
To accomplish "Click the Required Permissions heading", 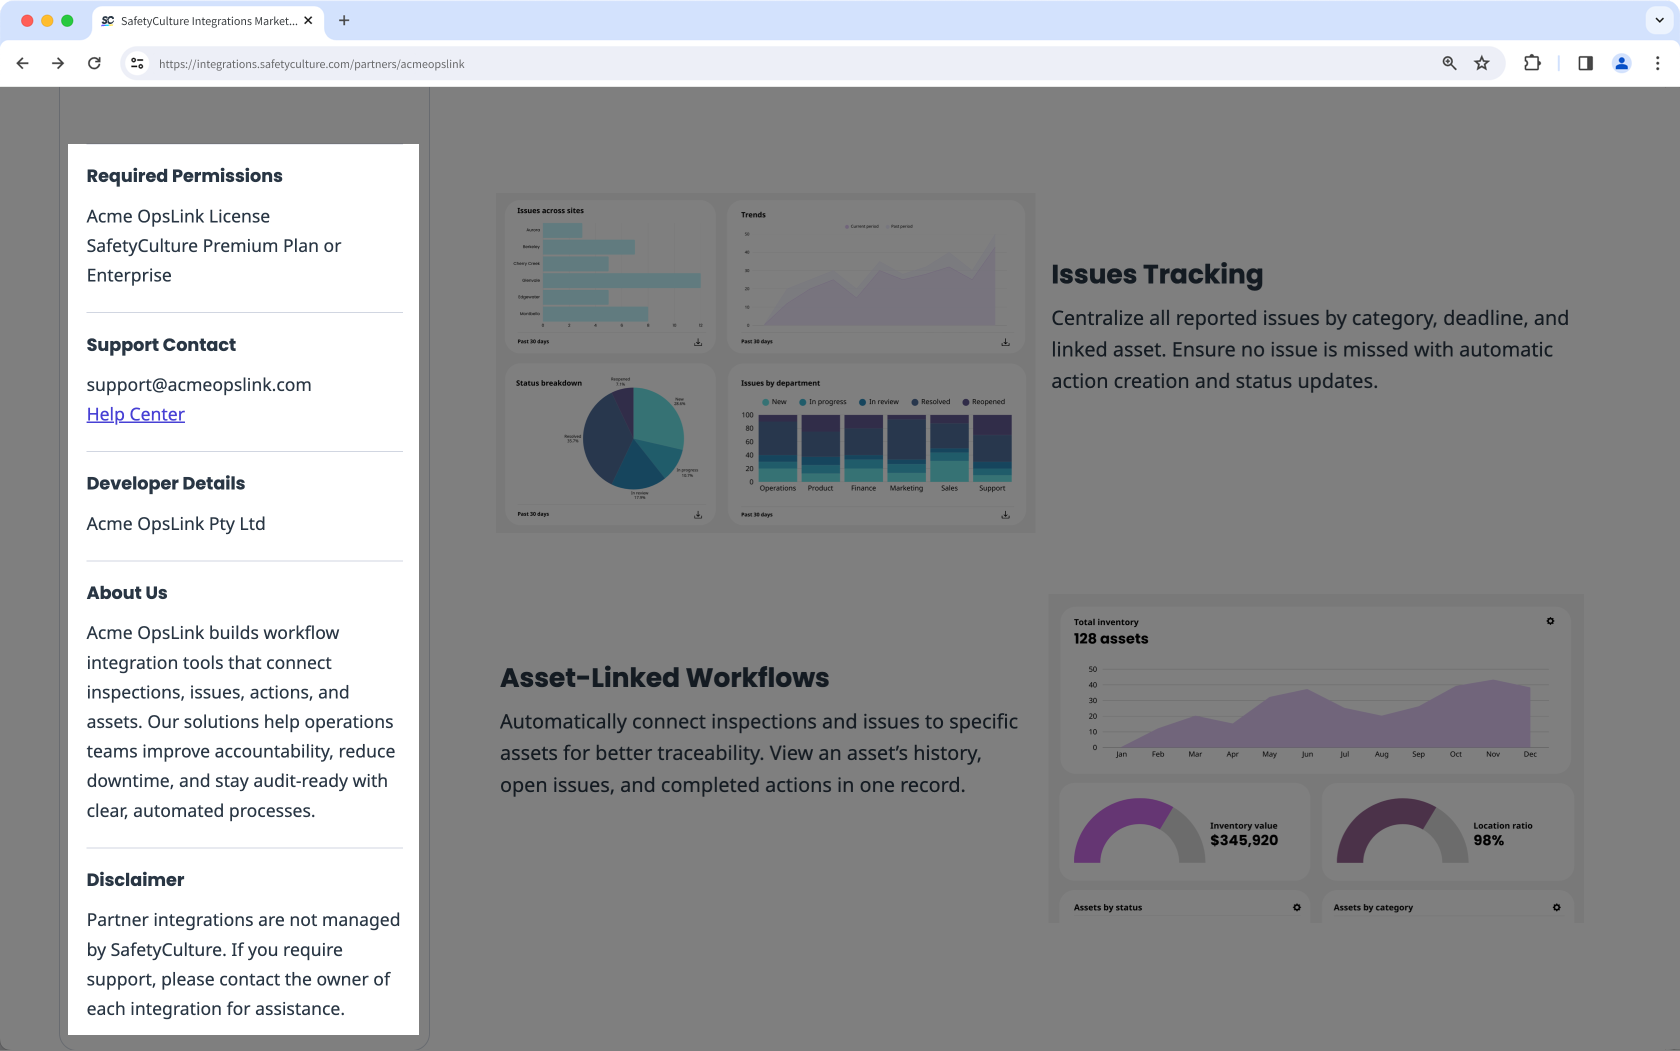I will coord(184,176).
